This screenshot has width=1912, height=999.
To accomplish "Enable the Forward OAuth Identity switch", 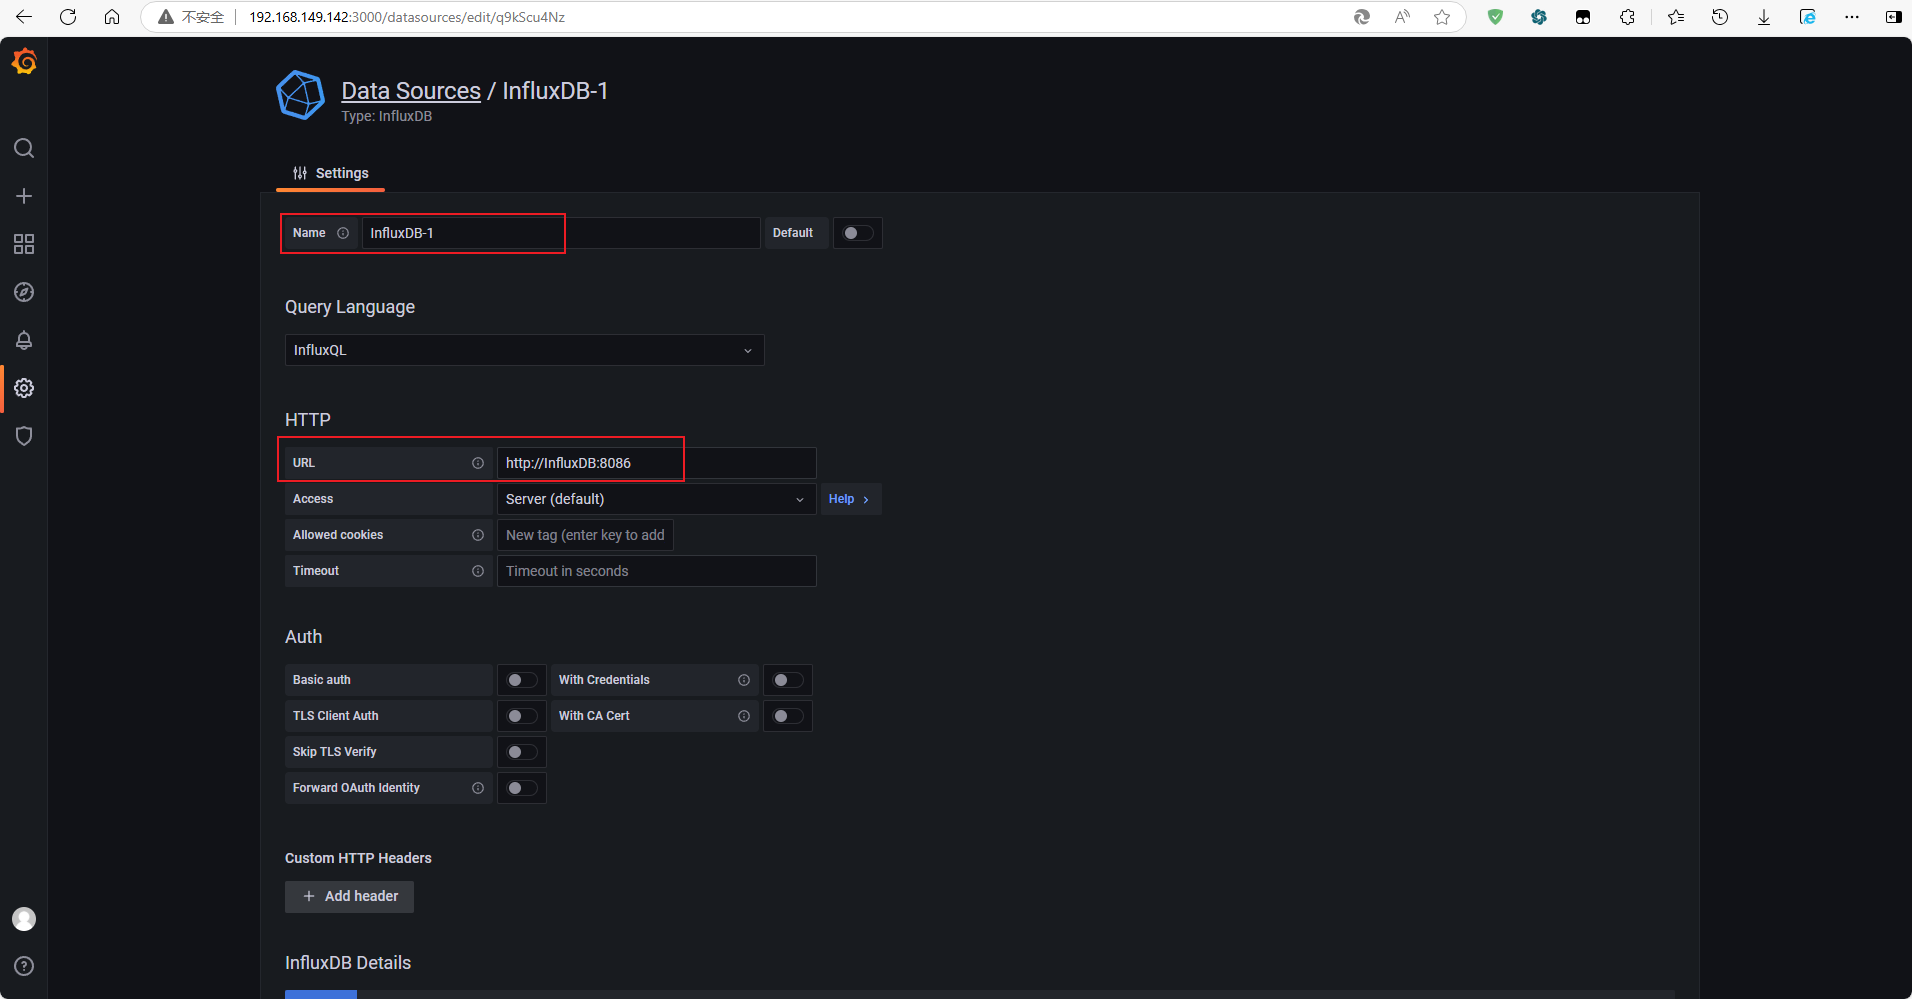I will tap(522, 788).
